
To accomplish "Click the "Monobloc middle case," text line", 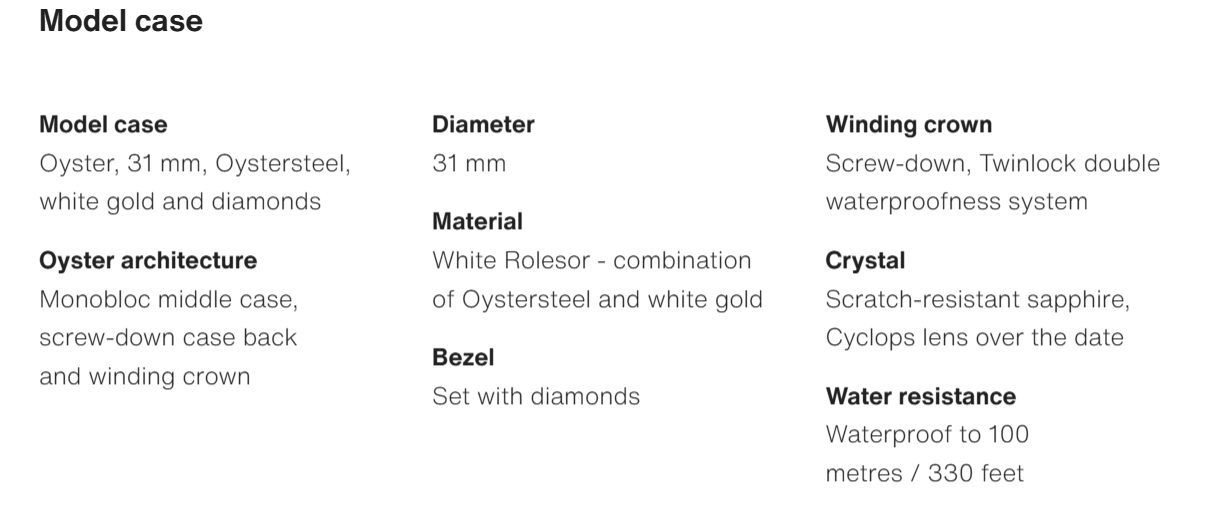I will pyautogui.click(x=169, y=299).
